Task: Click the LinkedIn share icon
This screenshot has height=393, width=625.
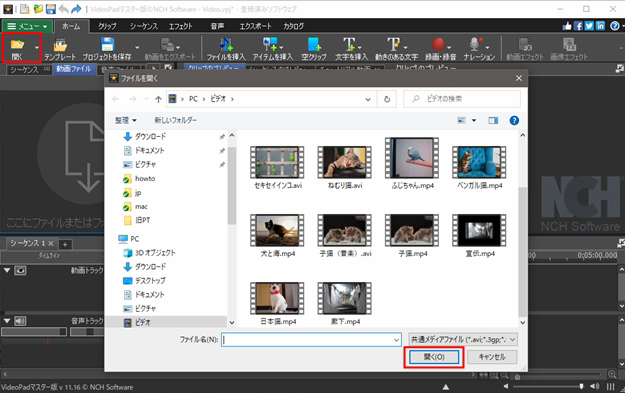Action: coord(600,26)
